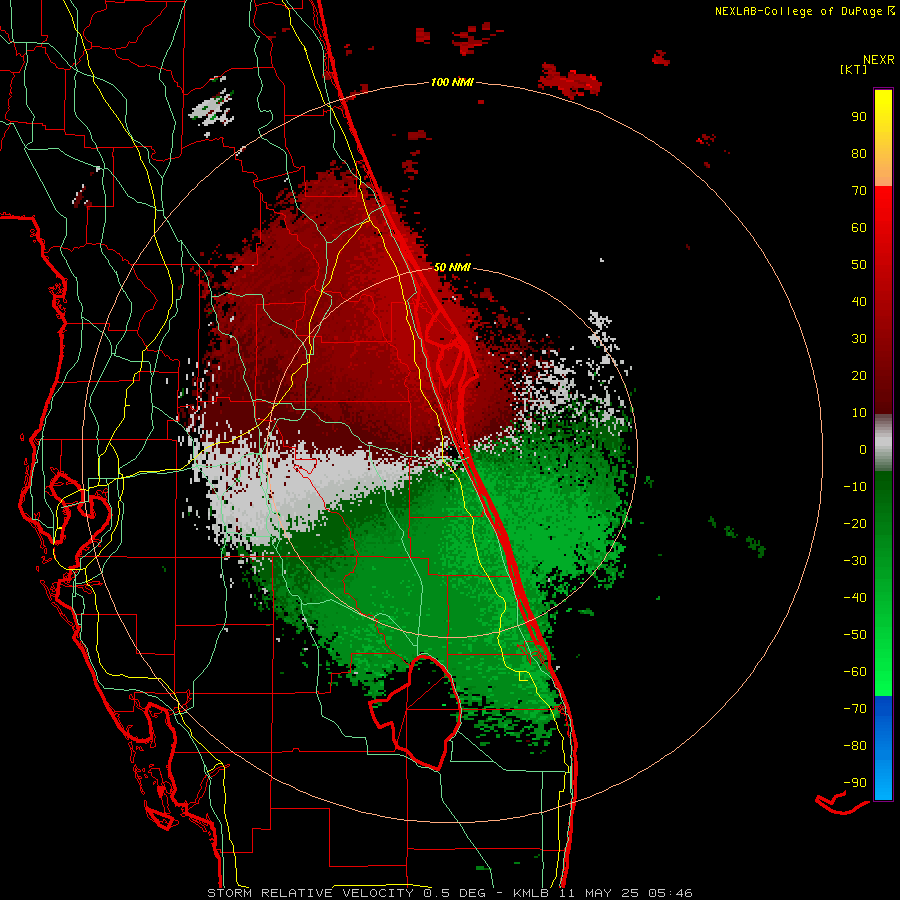The height and width of the screenshot is (900, 900).
Task: Click the -50 knot scale label
Action: point(855,635)
